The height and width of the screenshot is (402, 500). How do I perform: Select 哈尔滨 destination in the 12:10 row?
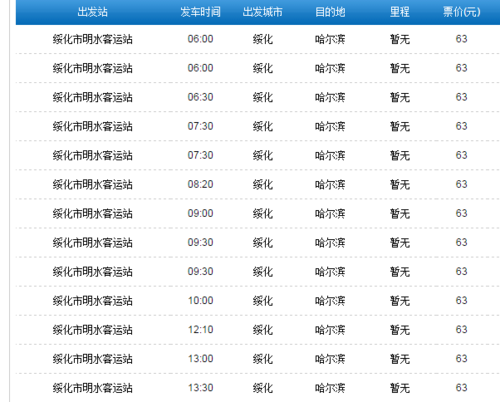tap(330, 329)
